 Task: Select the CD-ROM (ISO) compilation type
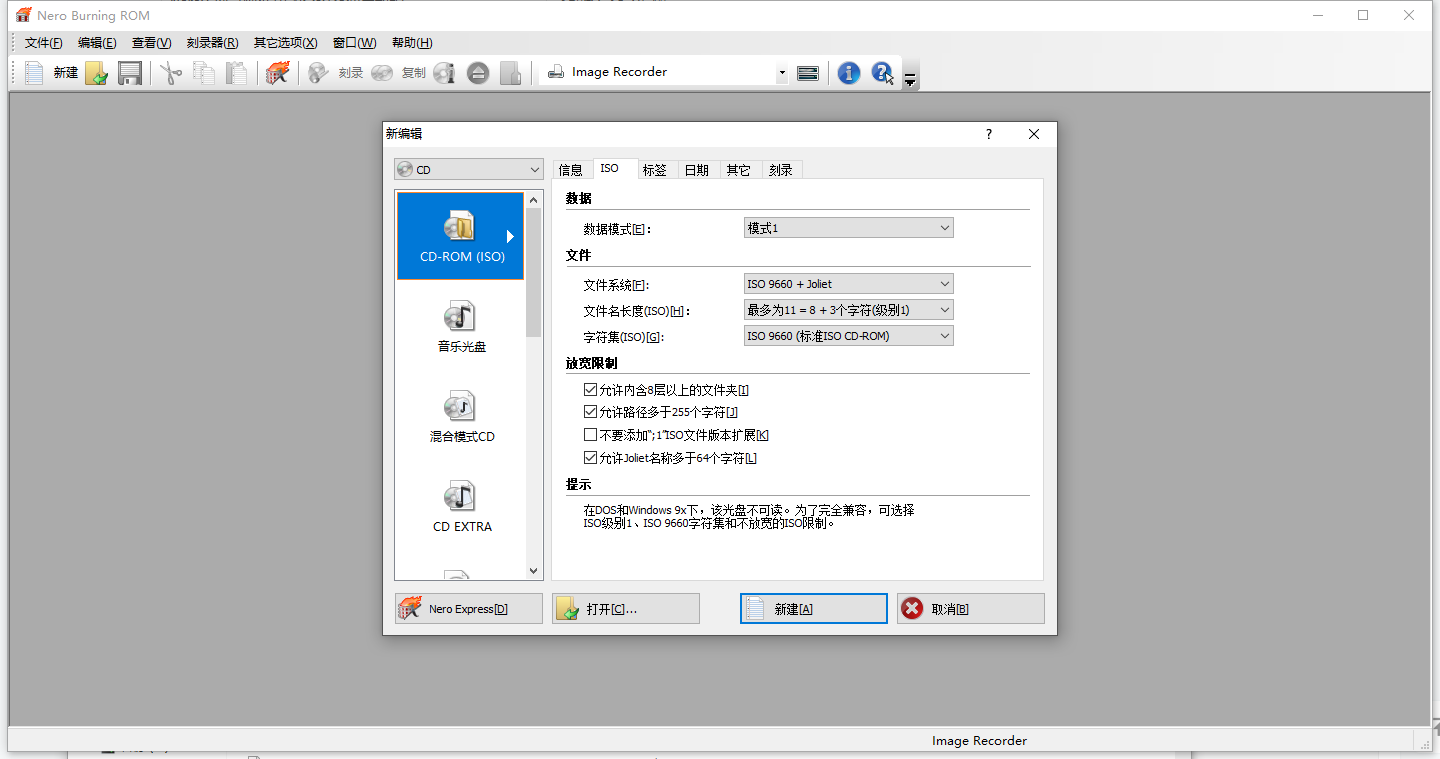[x=460, y=236]
